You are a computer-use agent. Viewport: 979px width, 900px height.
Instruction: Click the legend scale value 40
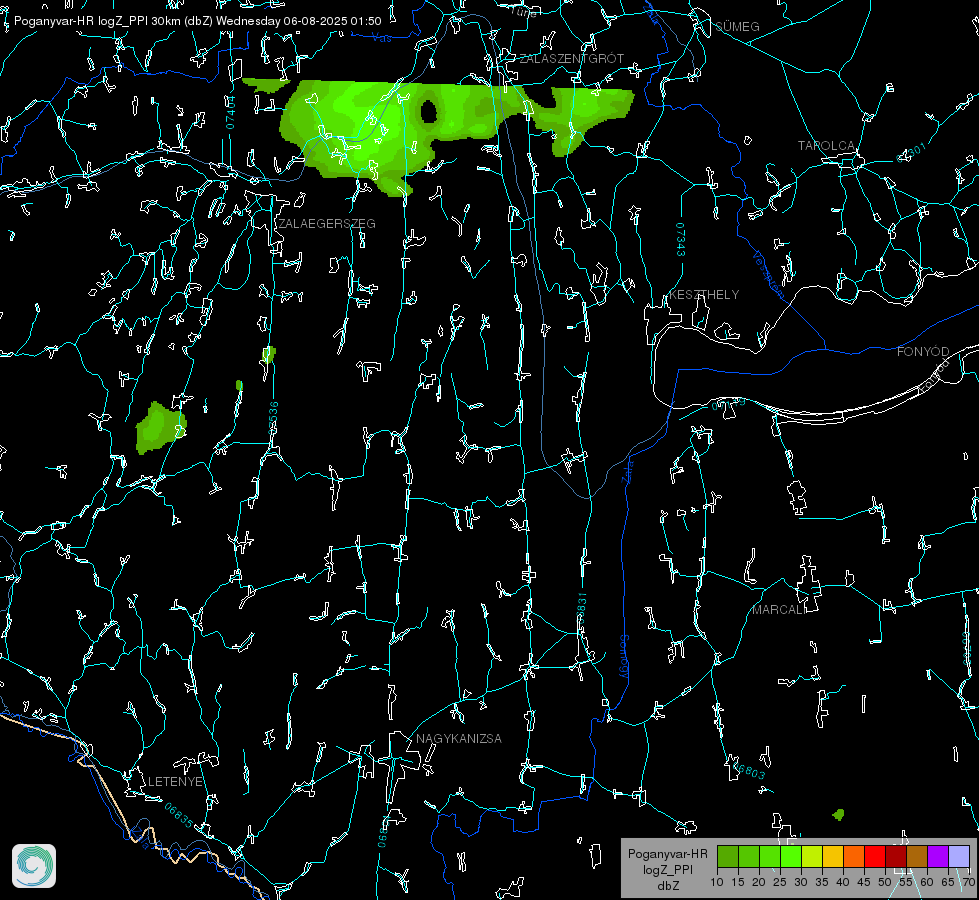[x=843, y=883]
